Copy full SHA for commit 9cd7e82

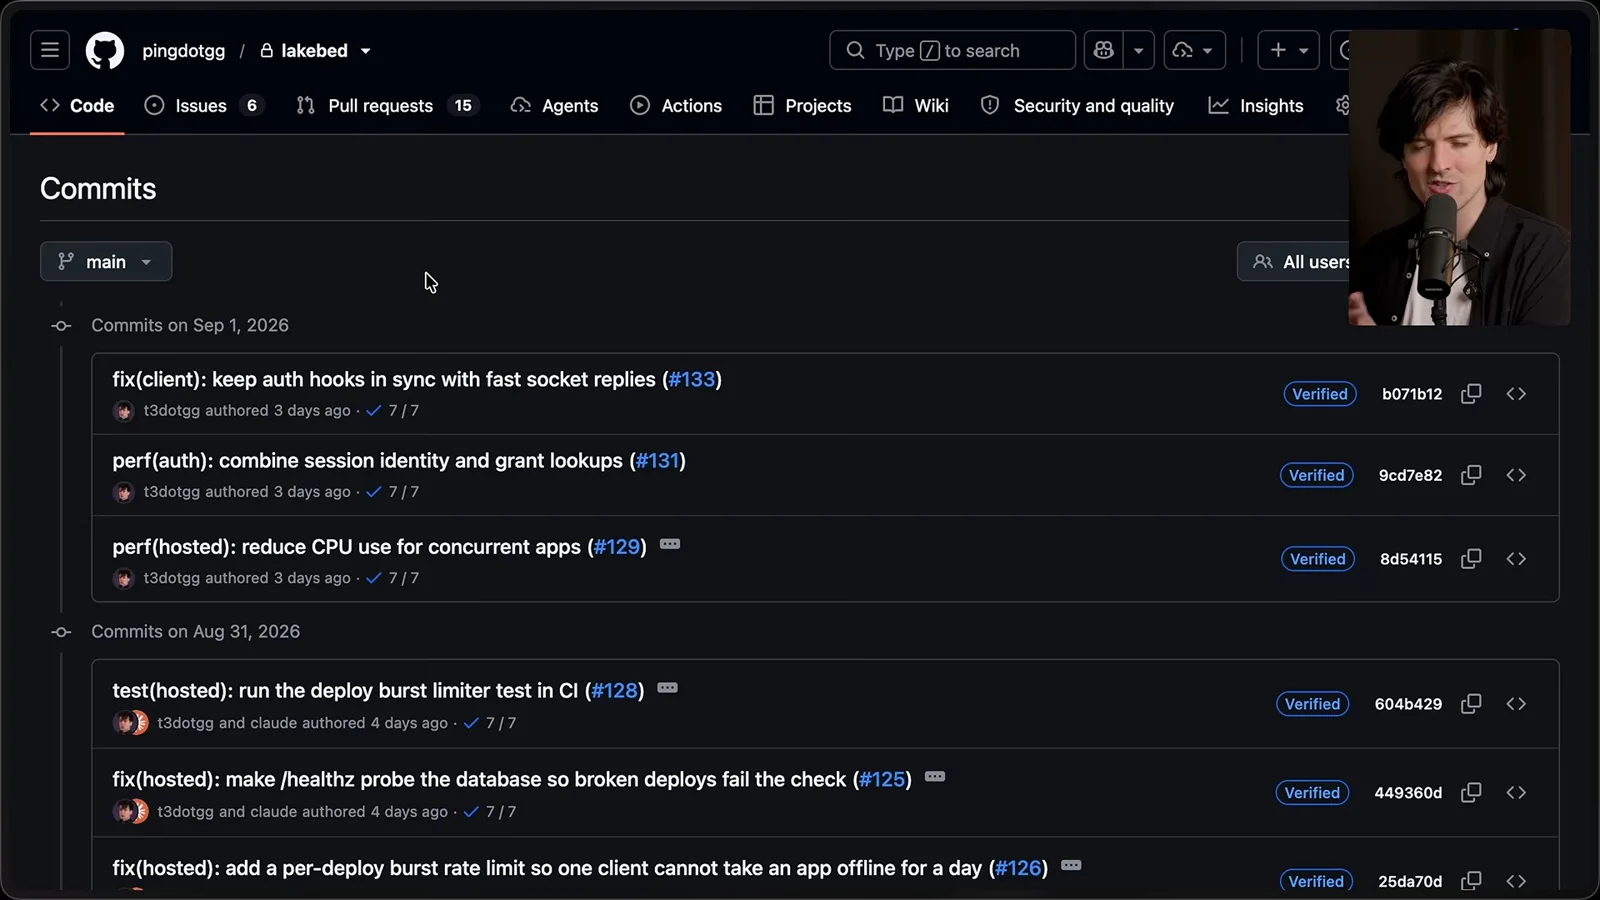[x=1471, y=475]
